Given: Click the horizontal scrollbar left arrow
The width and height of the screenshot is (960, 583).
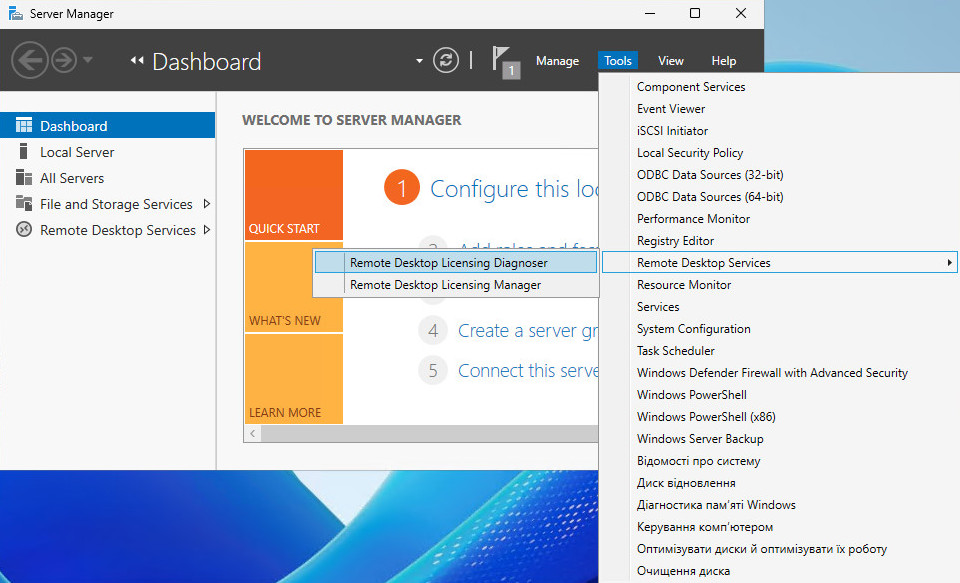Looking at the screenshot, I should tap(252, 434).
